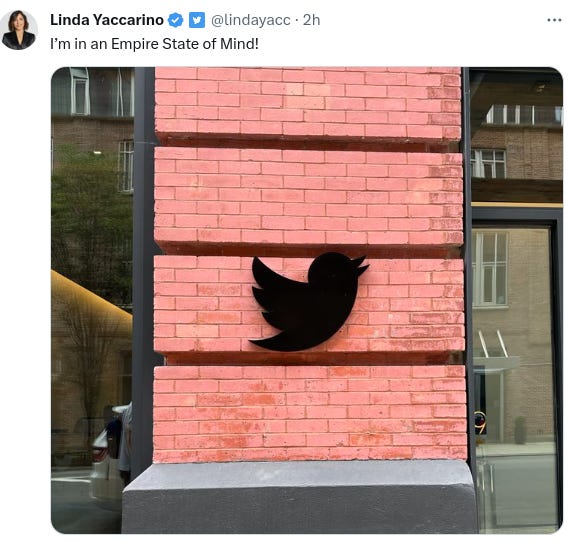Click the blue verified checkmark badge
The image size is (569, 545).
176,20
